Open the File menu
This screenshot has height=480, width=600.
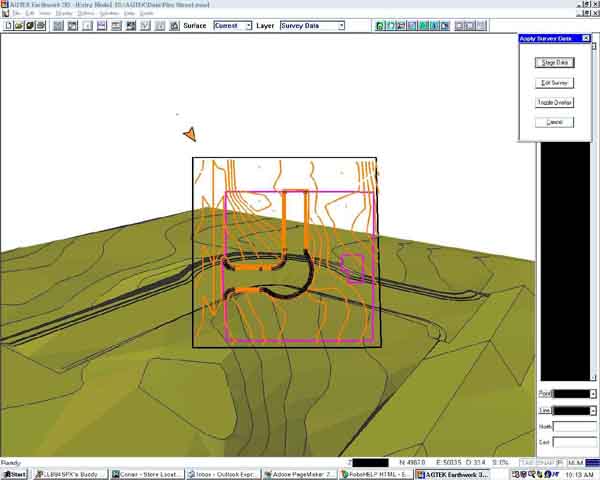point(17,12)
